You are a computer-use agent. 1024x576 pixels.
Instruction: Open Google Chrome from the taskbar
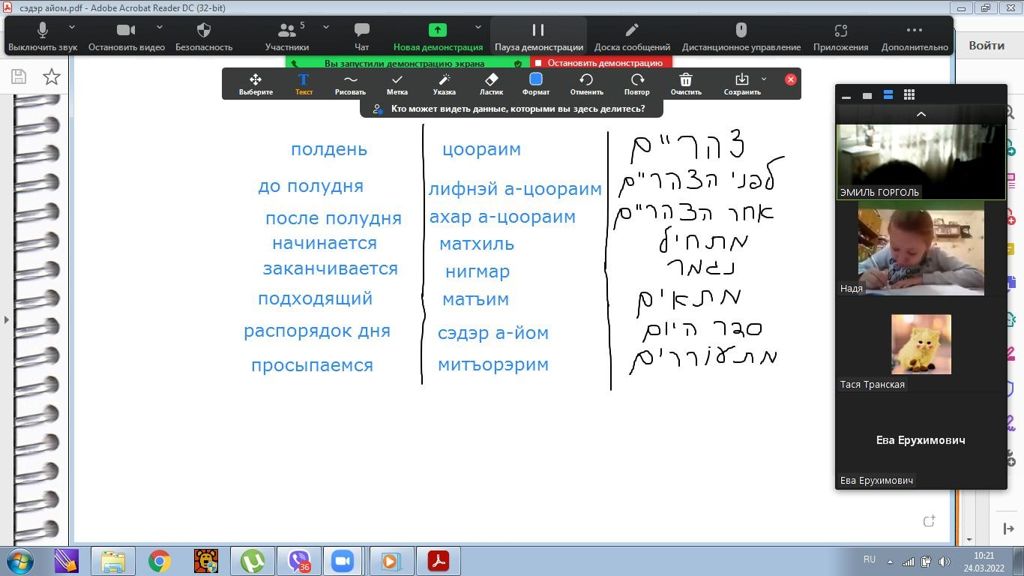pos(158,561)
